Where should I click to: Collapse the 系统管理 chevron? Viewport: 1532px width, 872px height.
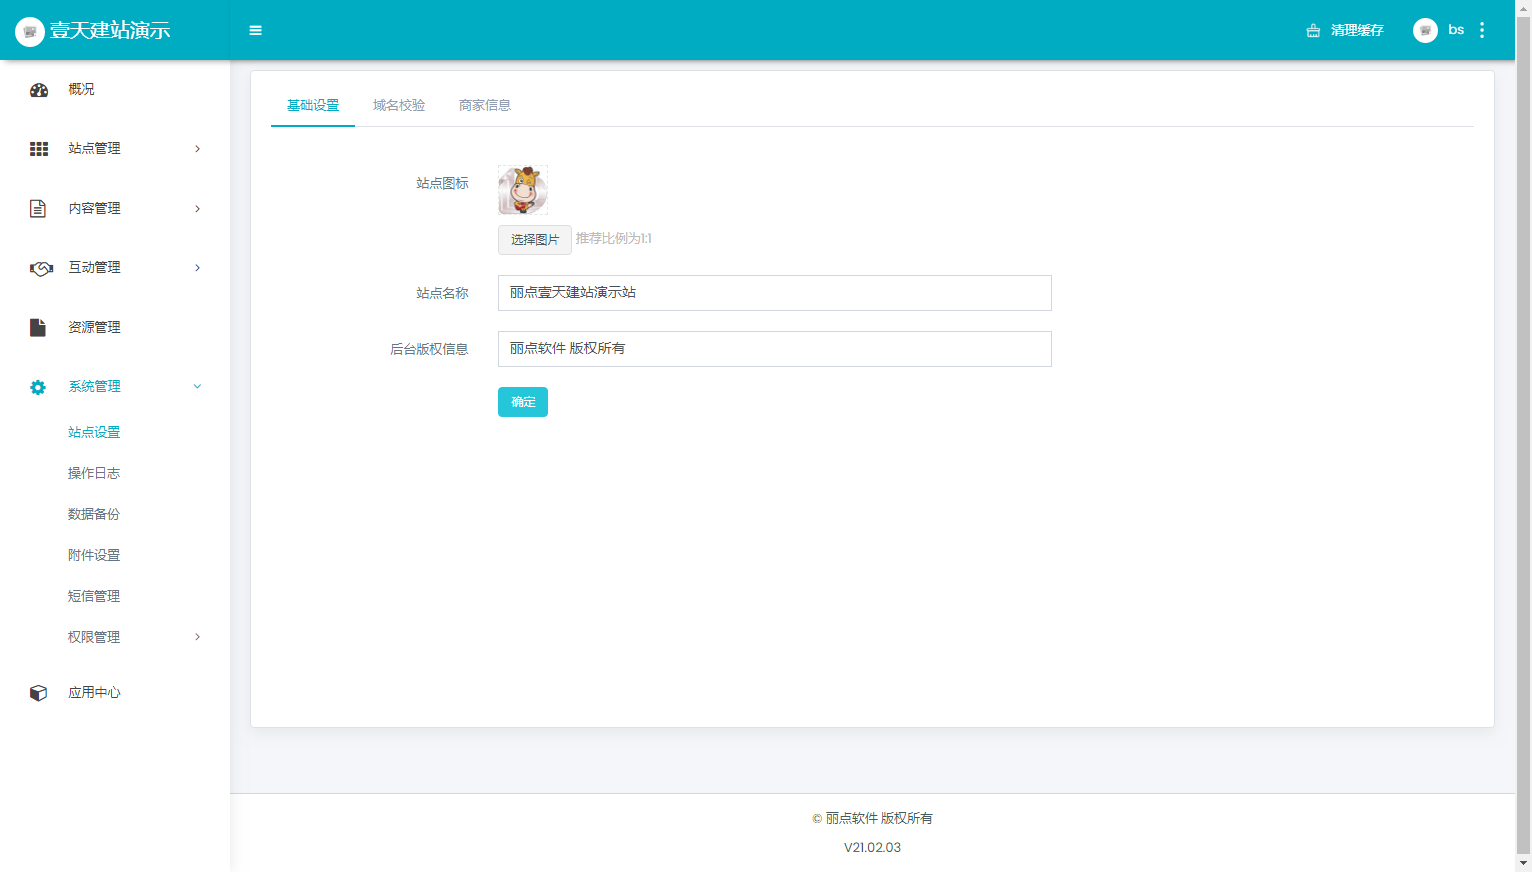coord(197,387)
